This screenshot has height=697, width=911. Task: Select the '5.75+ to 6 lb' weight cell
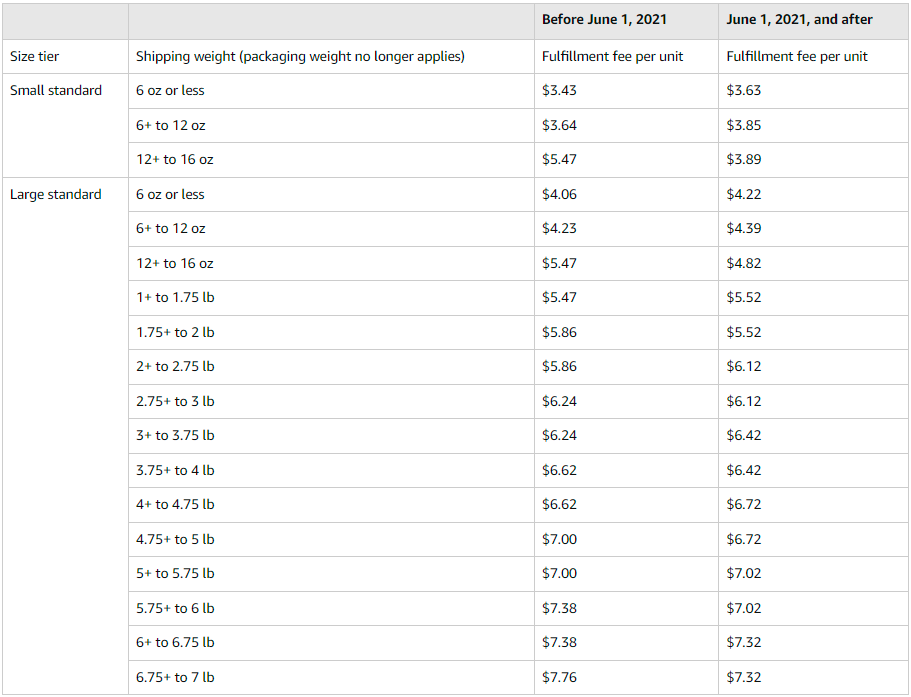tap(331, 609)
